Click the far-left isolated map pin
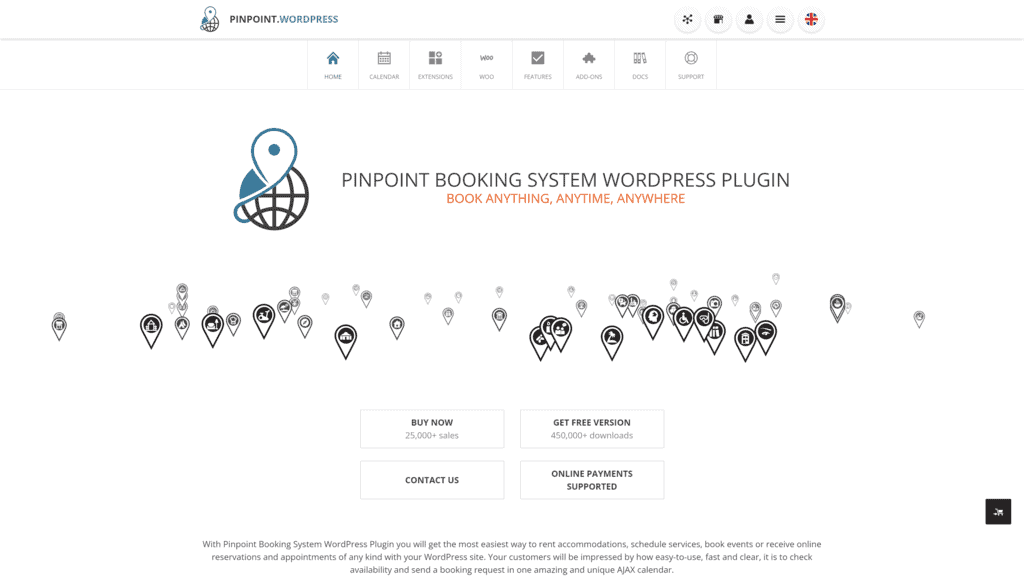 (x=59, y=328)
